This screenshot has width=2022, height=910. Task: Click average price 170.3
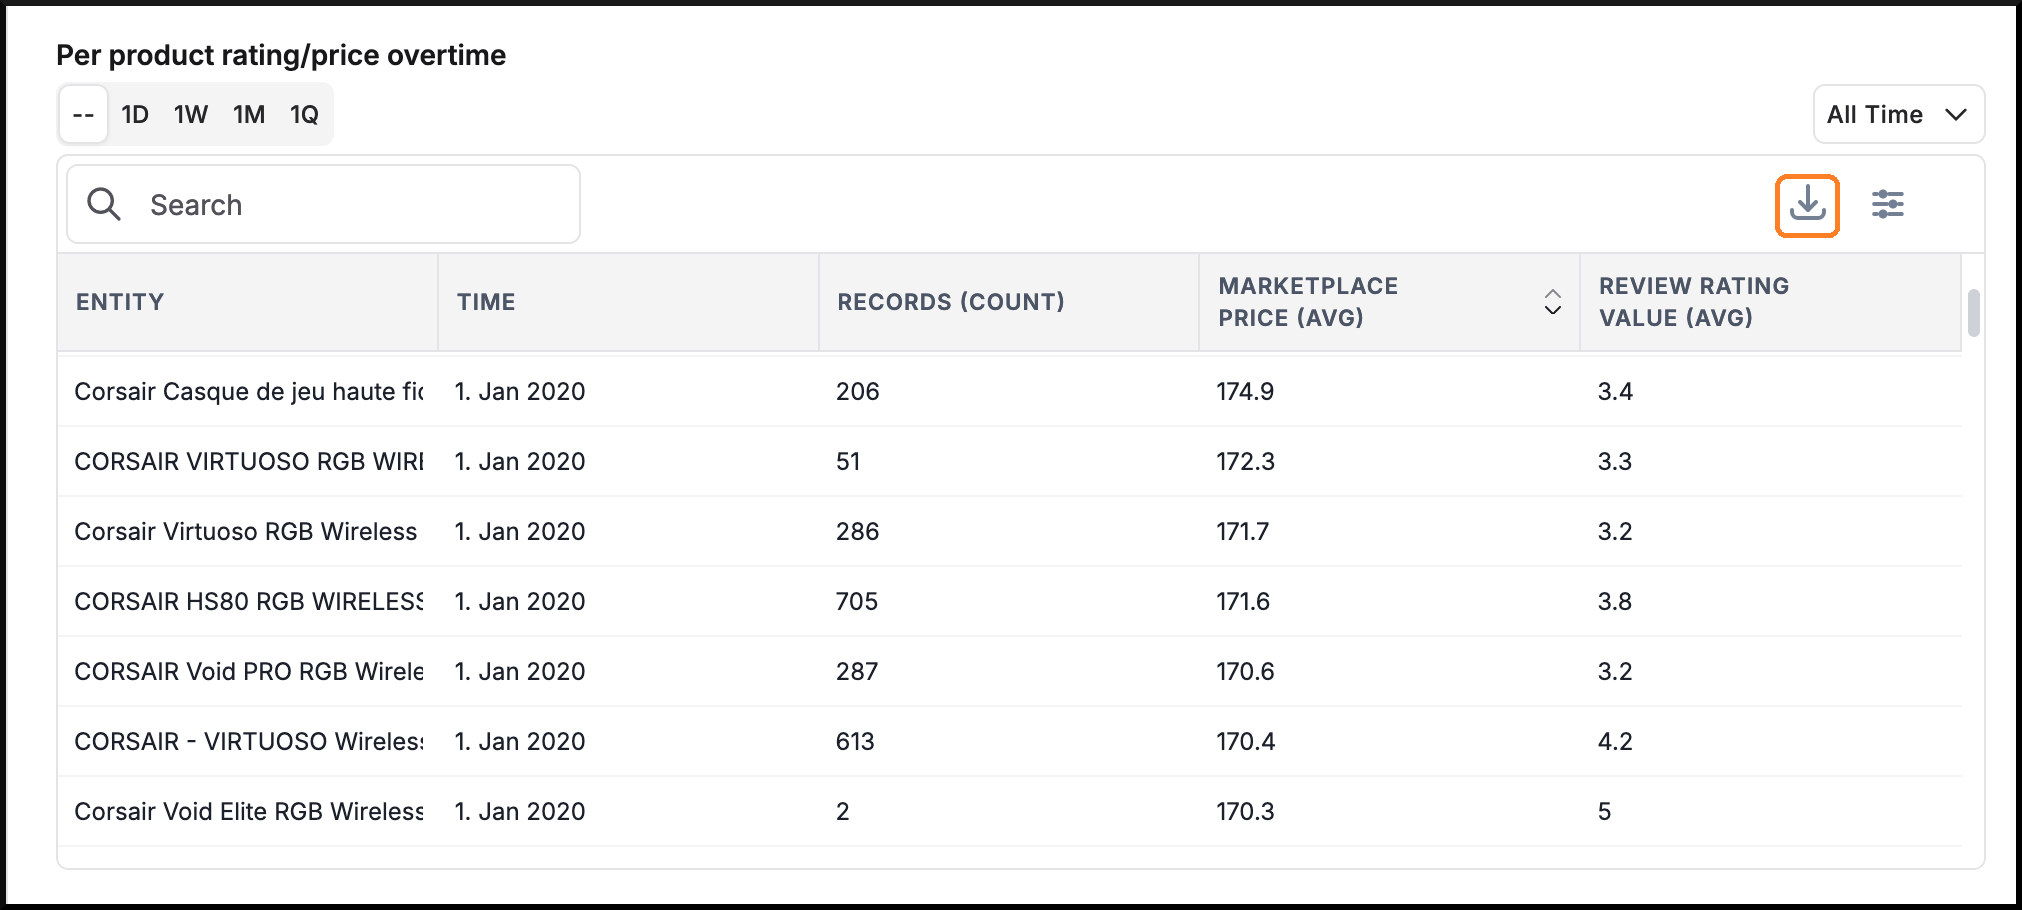1245,811
